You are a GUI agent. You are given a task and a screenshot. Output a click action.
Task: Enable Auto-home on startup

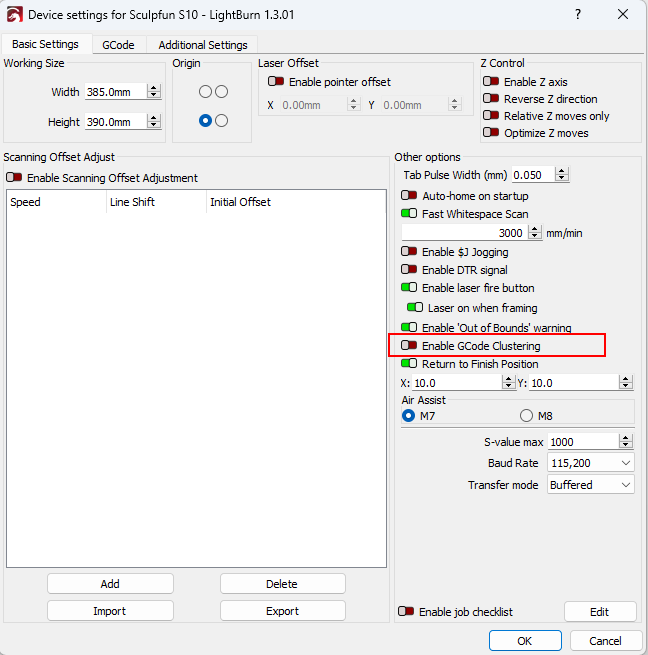[409, 196]
